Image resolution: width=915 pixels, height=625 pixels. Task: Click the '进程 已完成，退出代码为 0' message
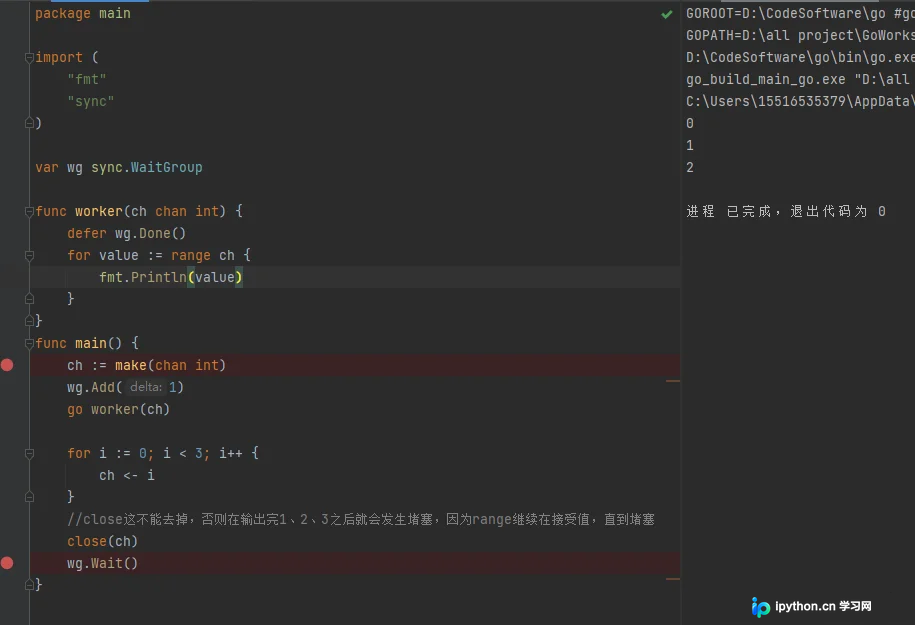pos(786,211)
